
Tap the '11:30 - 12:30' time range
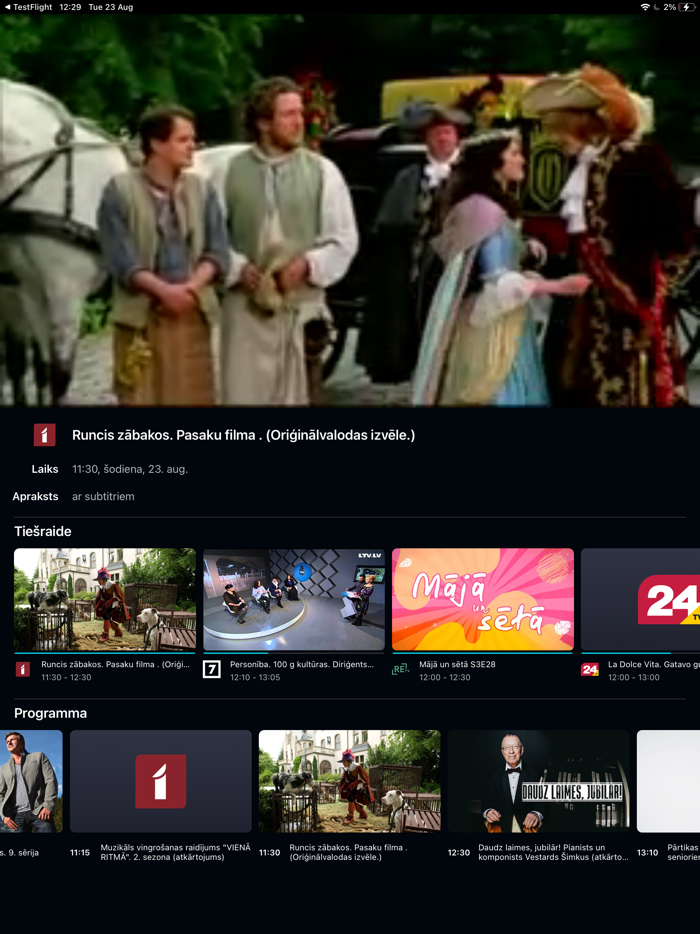click(66, 677)
